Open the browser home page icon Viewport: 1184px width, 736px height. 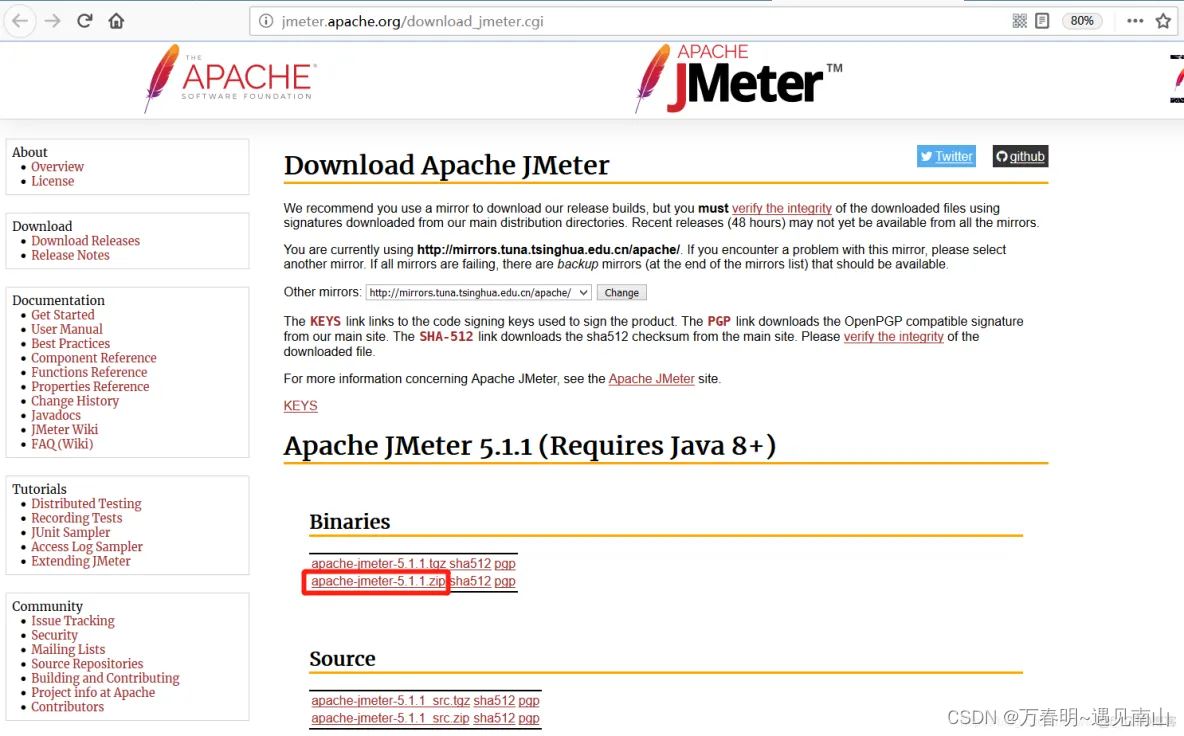(116, 21)
